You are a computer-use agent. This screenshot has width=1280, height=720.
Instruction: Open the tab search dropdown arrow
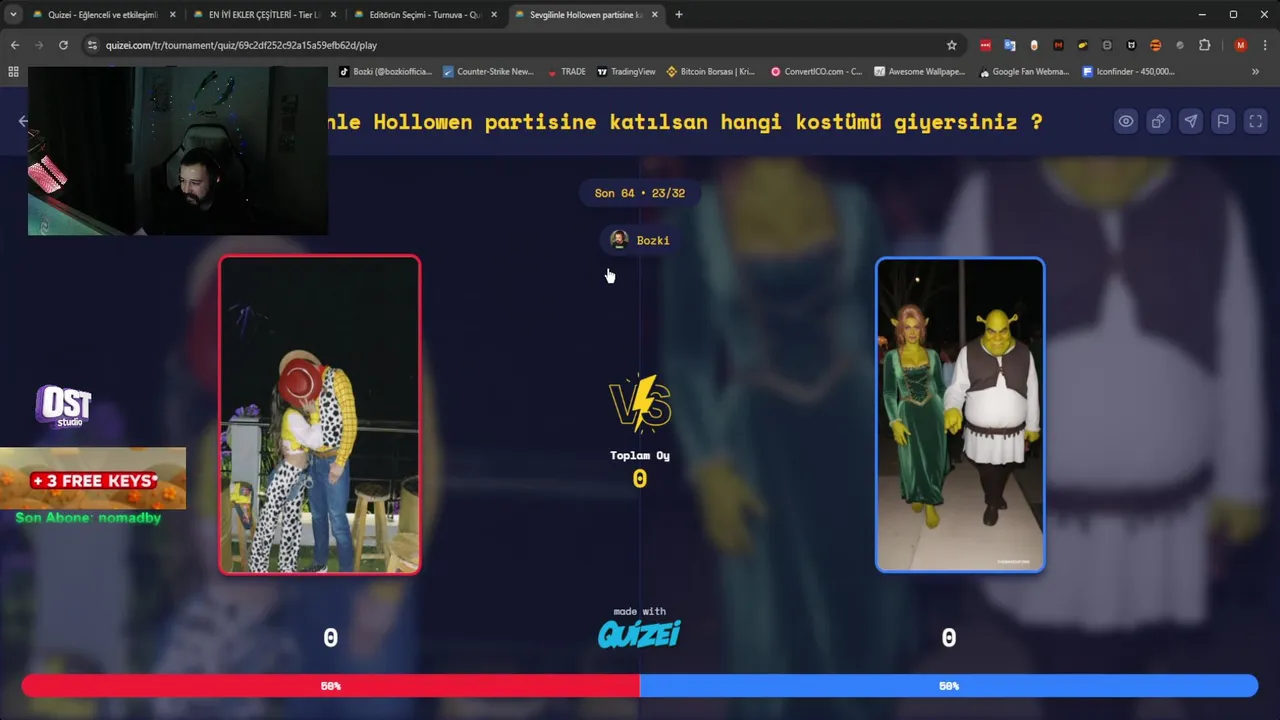[x=13, y=15]
